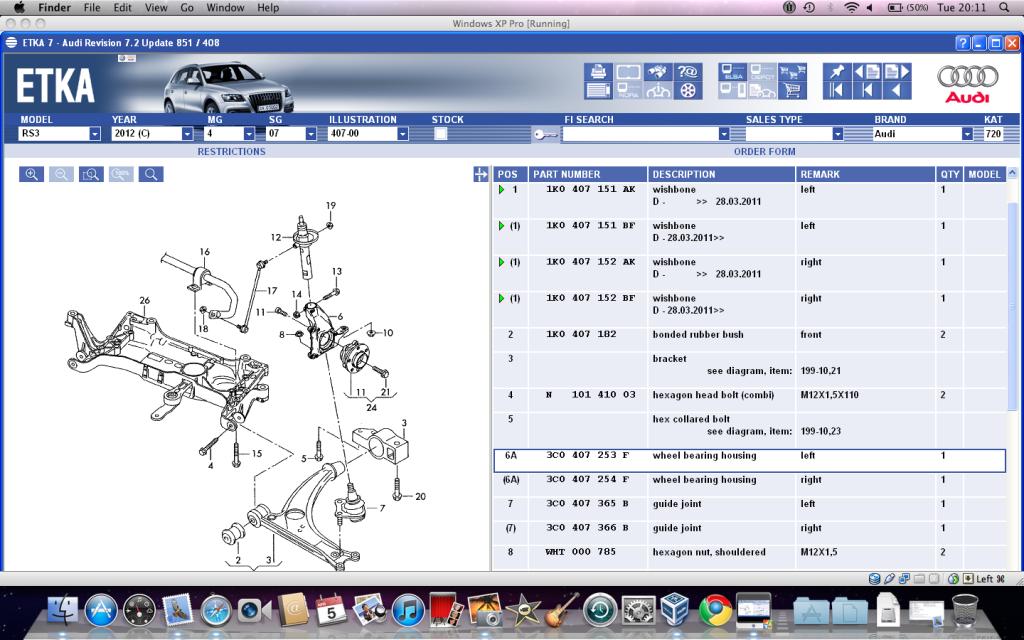Expand the YEAR dropdown set to 2012

click(187, 134)
